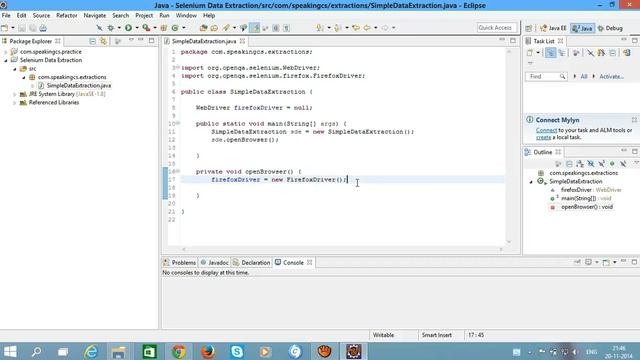Click the Quick Access search field
This screenshot has height=360, width=640.
496,28
